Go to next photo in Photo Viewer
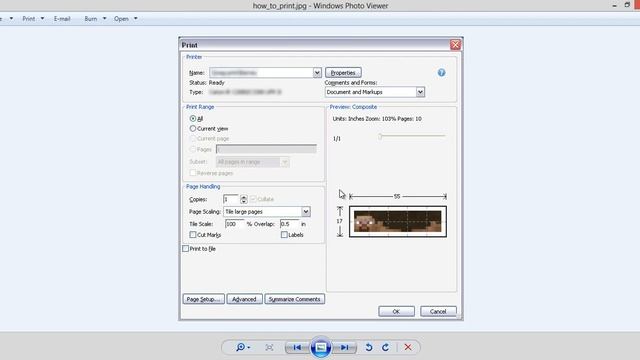 345,347
